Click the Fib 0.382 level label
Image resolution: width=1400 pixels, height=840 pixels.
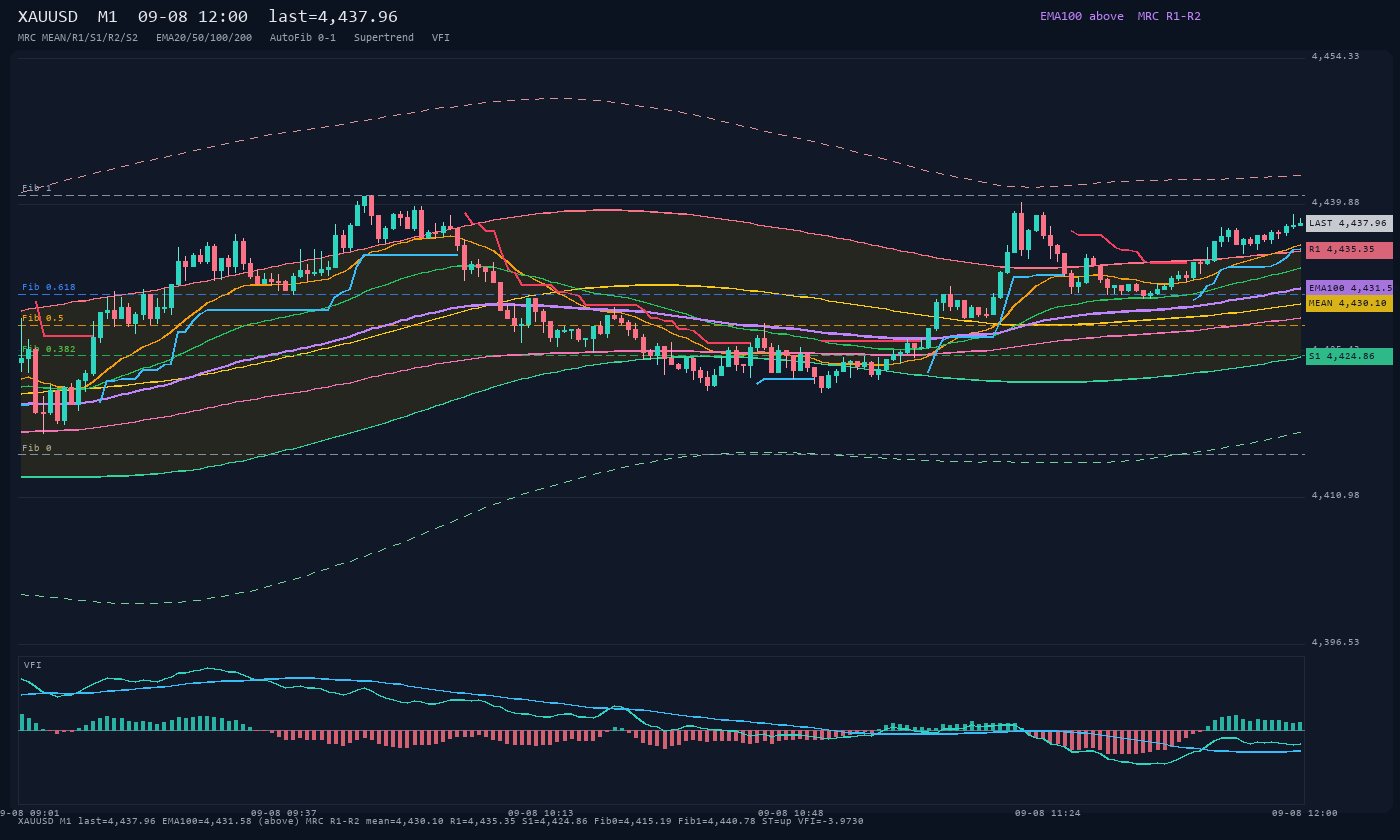click(49, 349)
